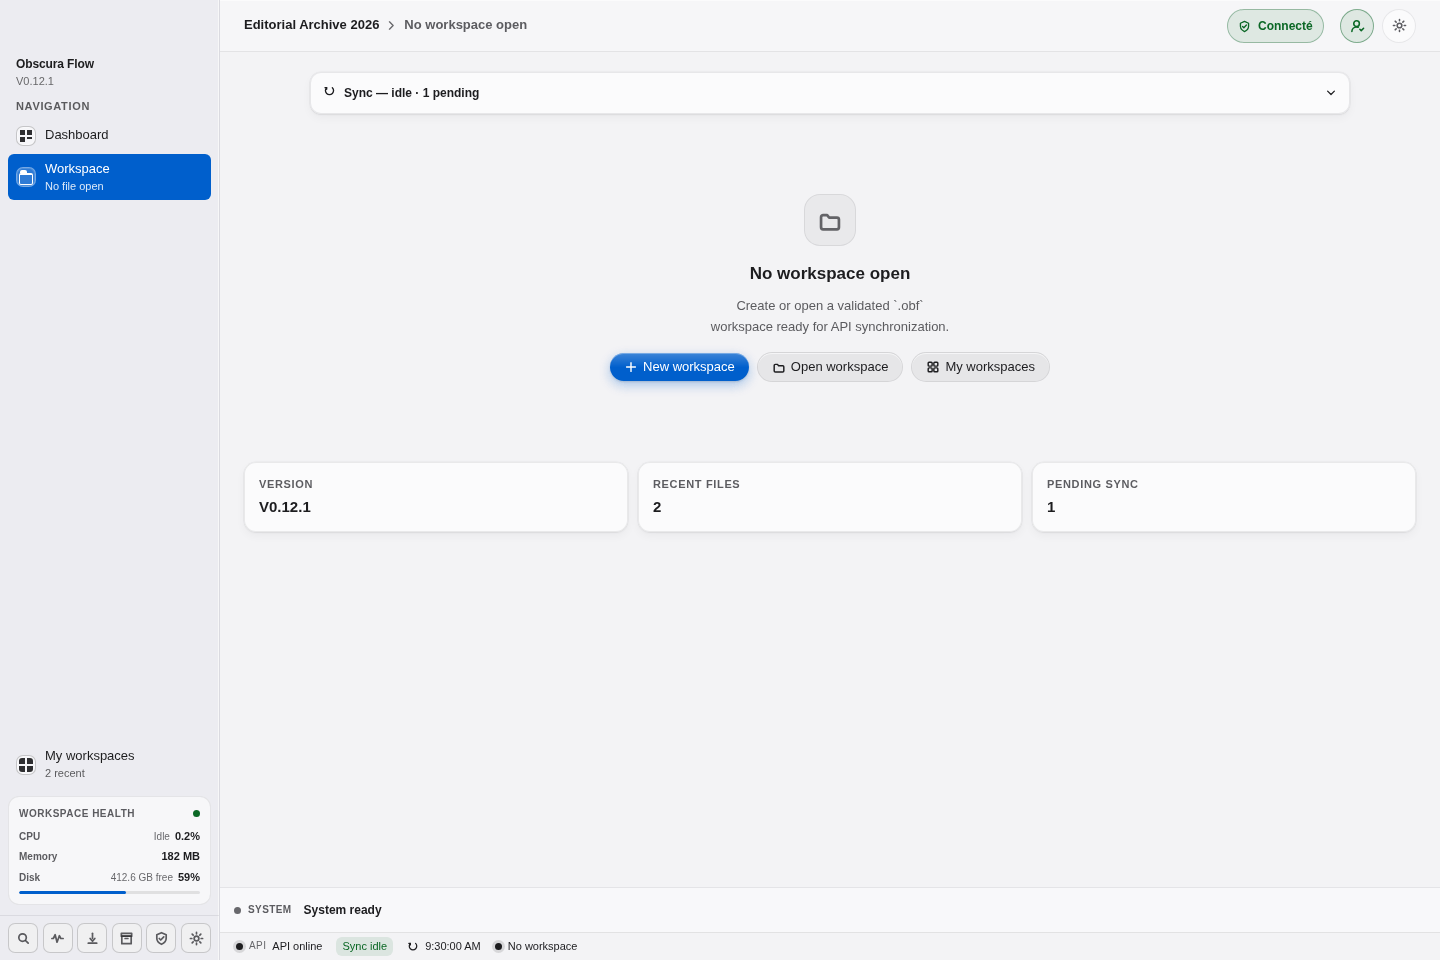This screenshot has height=960, width=1440.
Task: Expand the Sync — idle · 1 pending bar
Action: (830, 93)
